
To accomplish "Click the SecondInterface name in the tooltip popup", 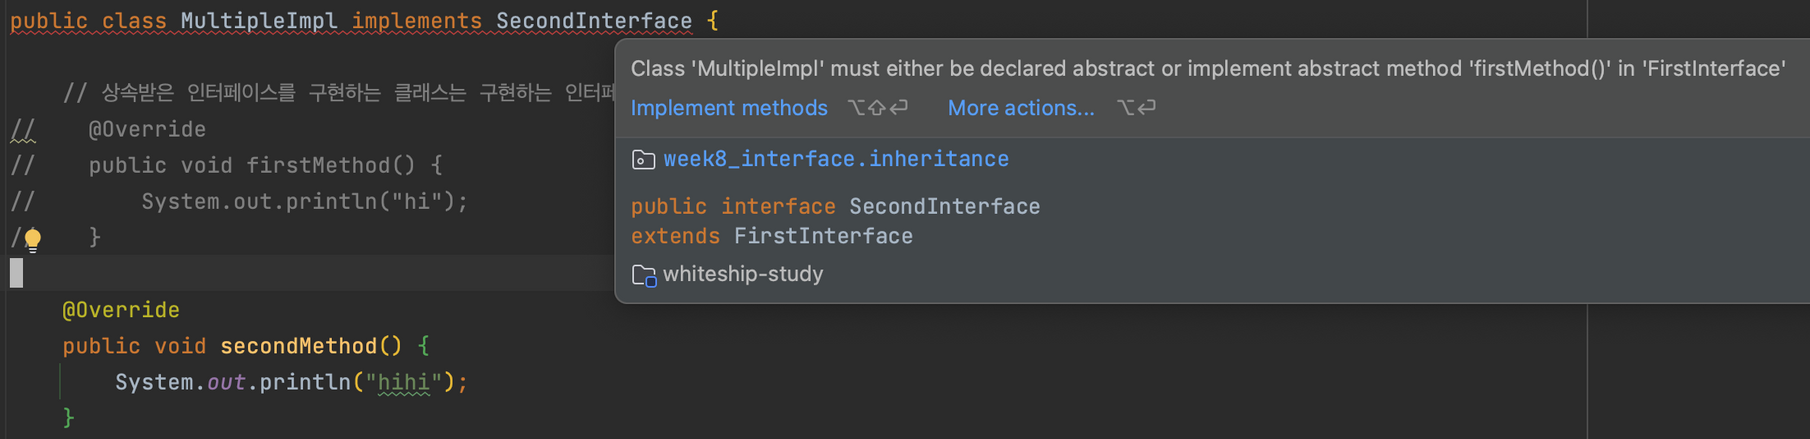I will pos(945,206).
